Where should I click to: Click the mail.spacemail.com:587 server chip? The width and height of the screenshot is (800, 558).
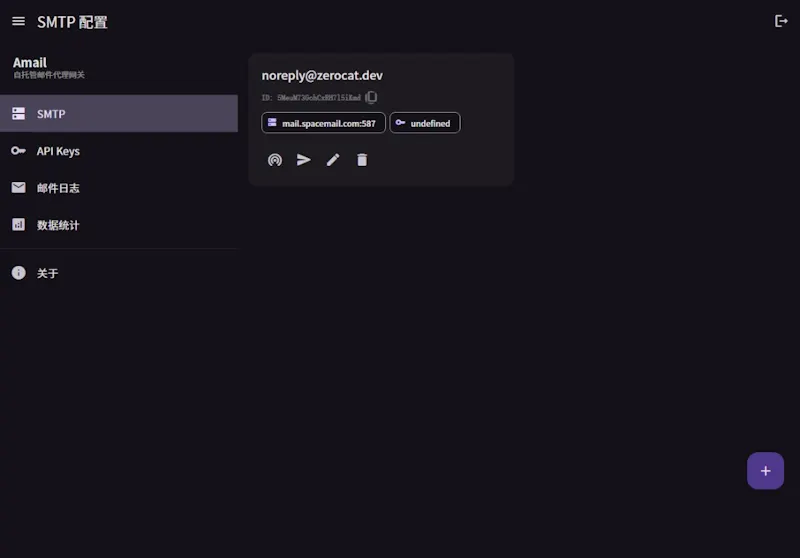(323, 123)
